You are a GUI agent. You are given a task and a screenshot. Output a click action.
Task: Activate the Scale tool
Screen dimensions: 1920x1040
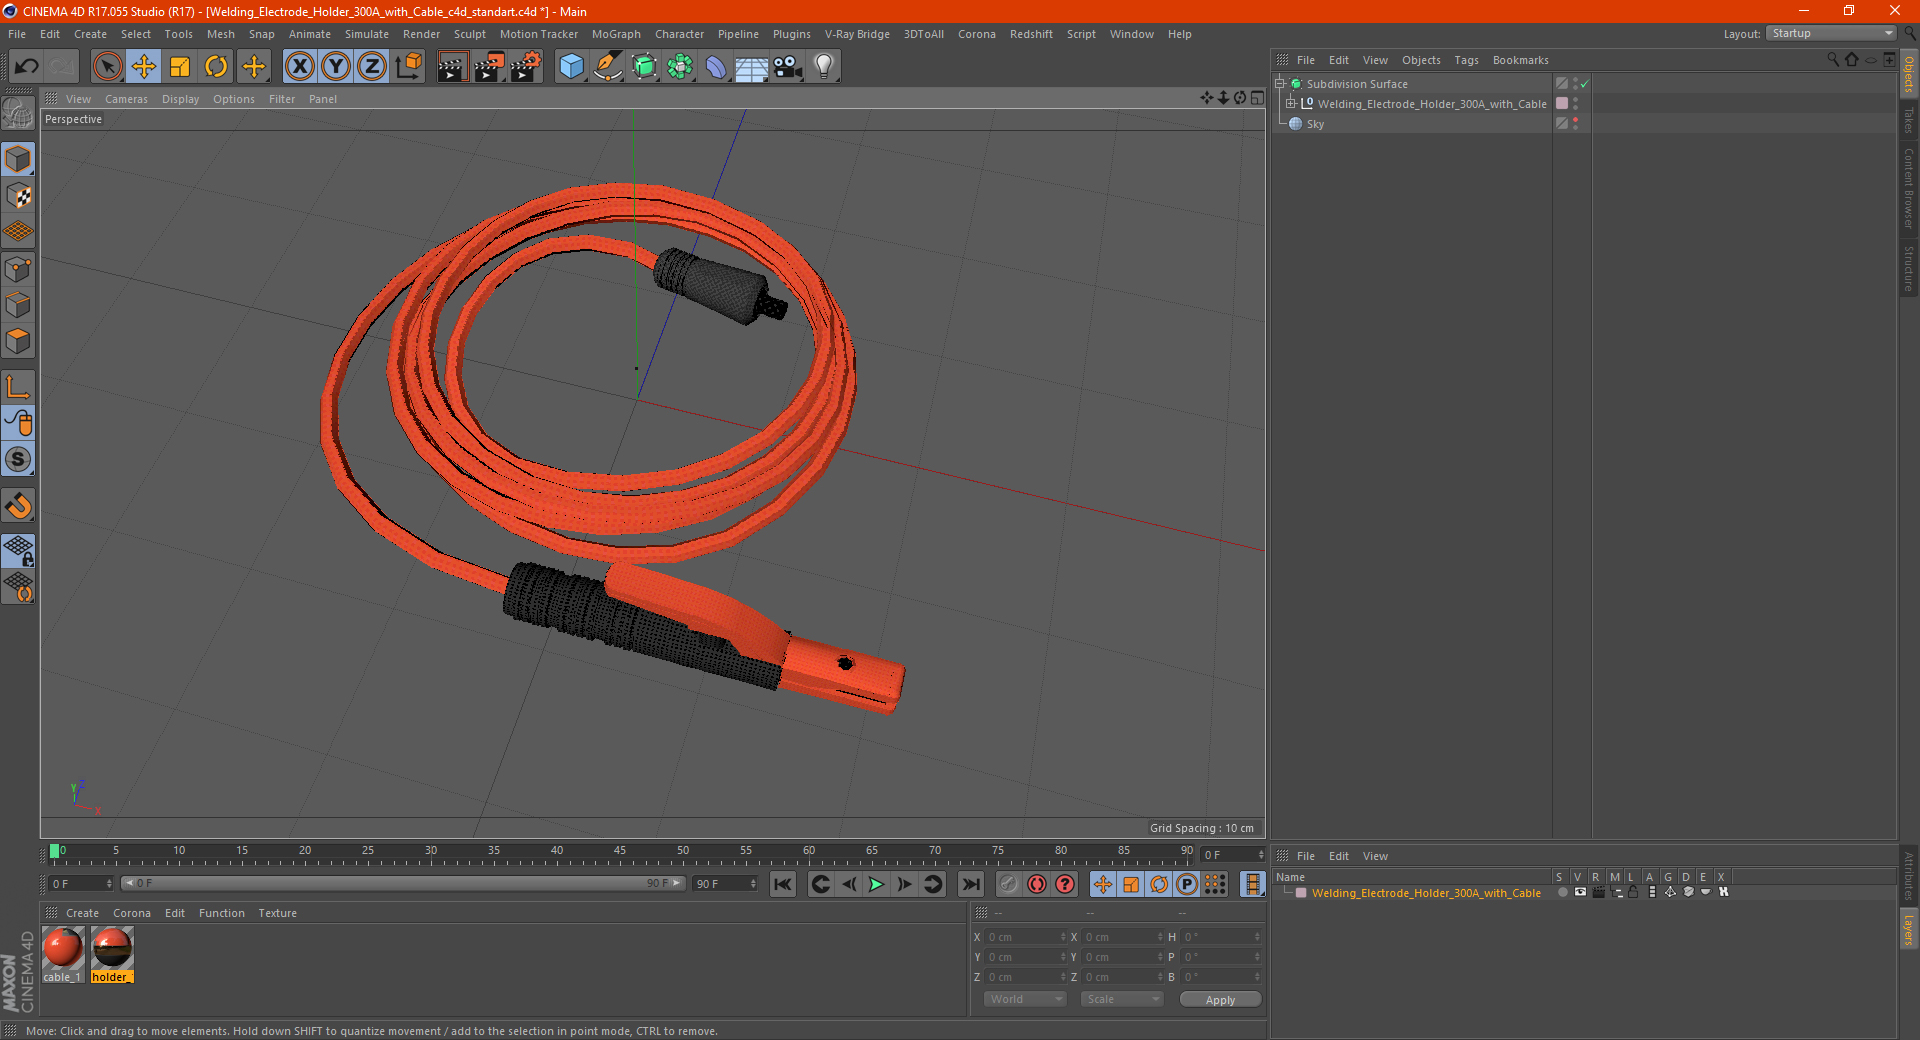click(x=180, y=67)
